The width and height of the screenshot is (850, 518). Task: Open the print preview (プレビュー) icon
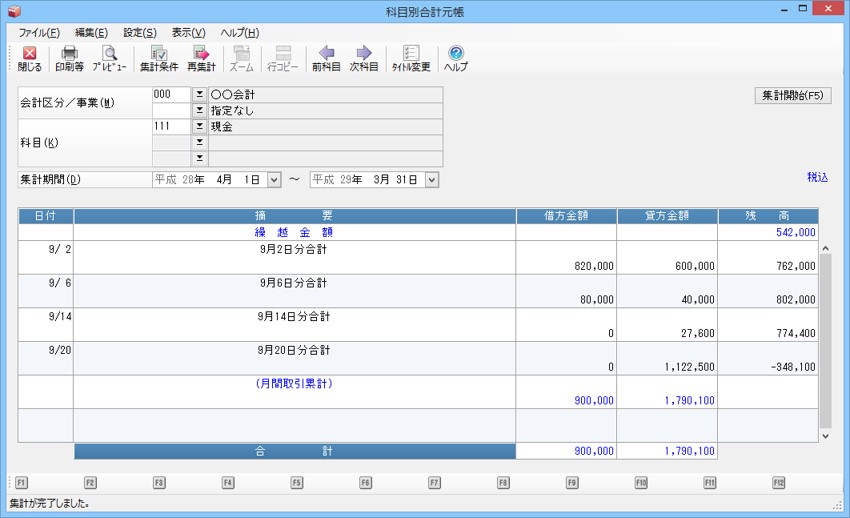coord(110,58)
